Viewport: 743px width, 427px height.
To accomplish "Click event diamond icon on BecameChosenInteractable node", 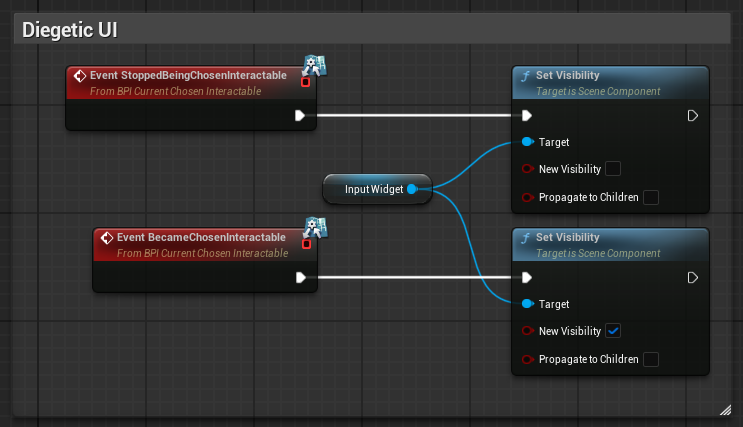I will [107, 237].
